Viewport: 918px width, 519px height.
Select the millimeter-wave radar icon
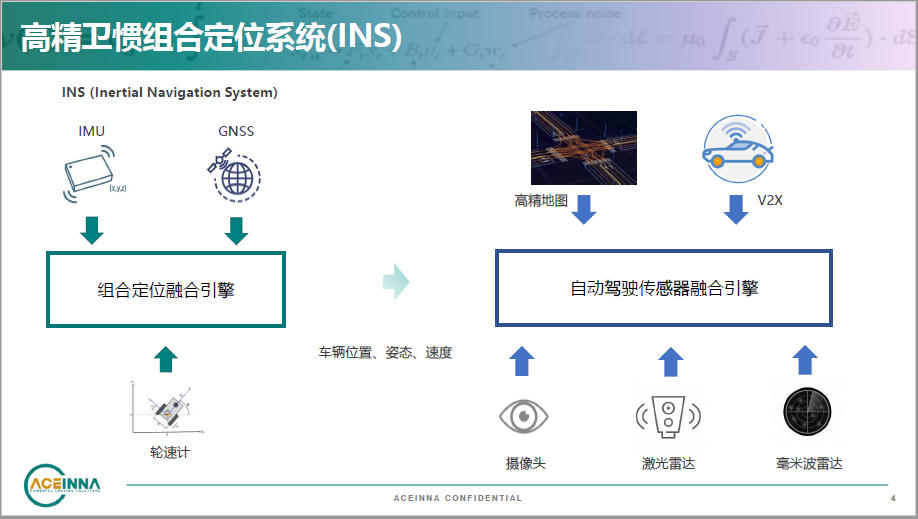tap(807, 411)
